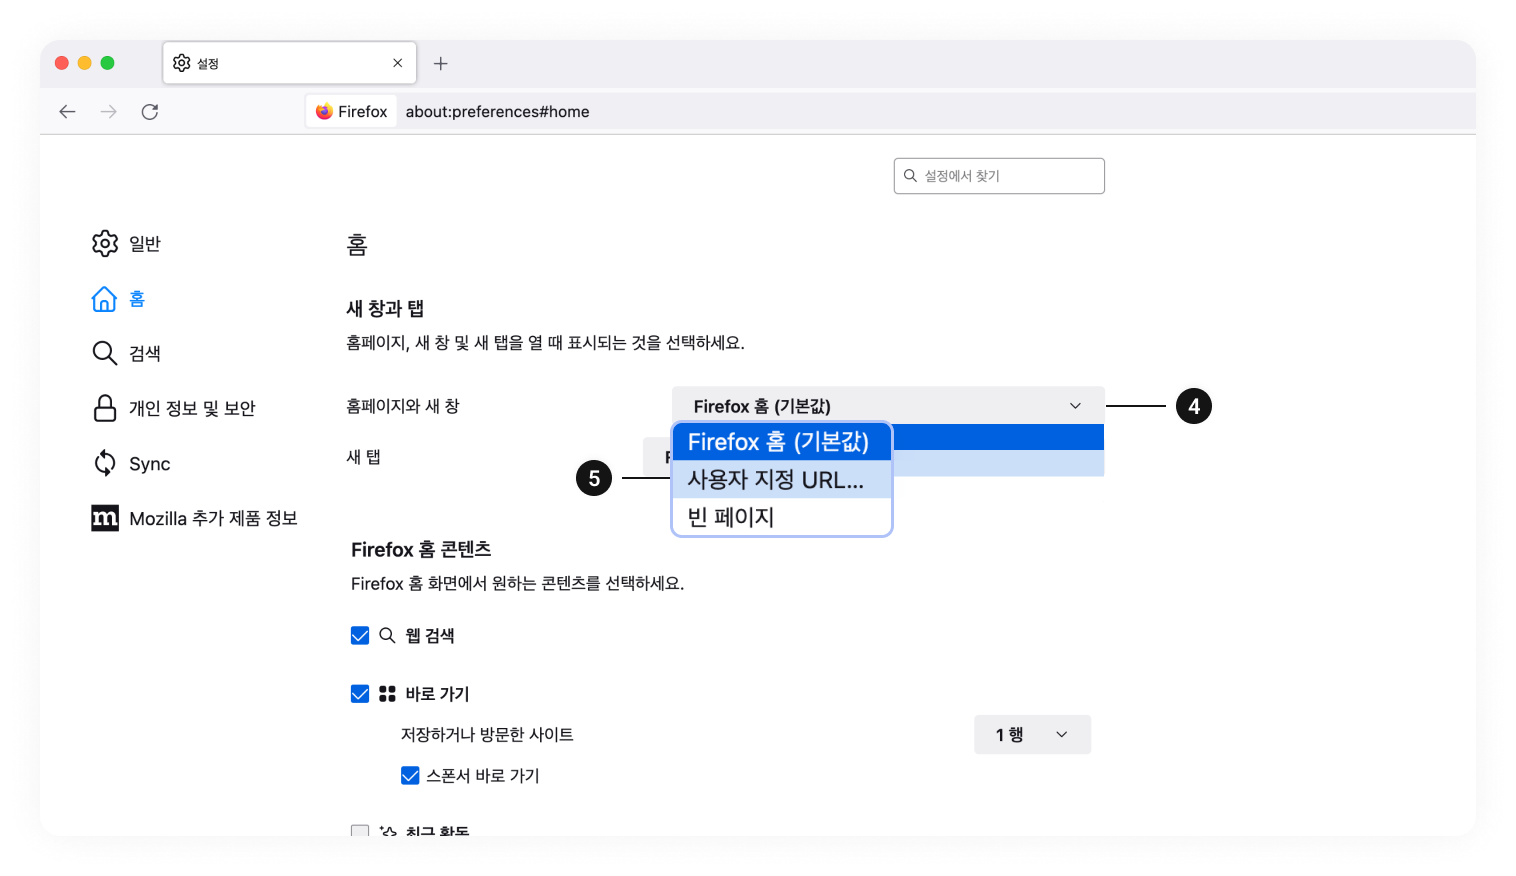
Task: Click the Firefox logo in address bar
Action: point(323,111)
